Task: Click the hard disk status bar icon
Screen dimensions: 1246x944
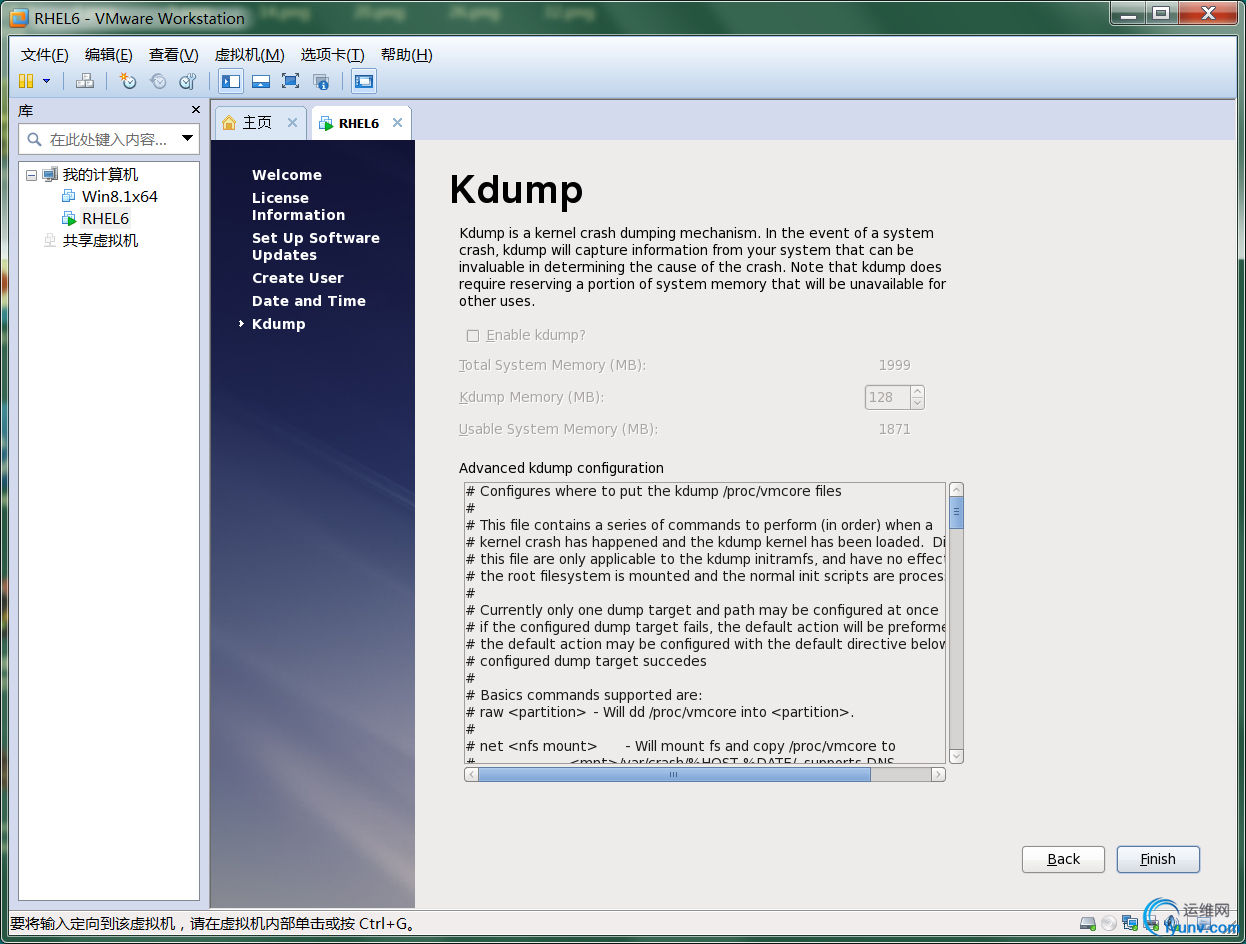Action: click(1088, 923)
